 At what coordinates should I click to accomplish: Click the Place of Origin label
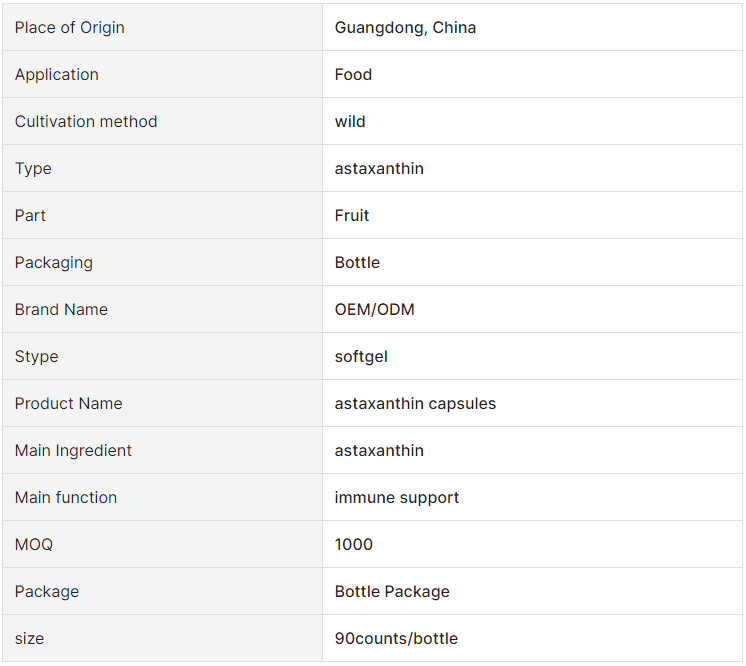[69, 28]
